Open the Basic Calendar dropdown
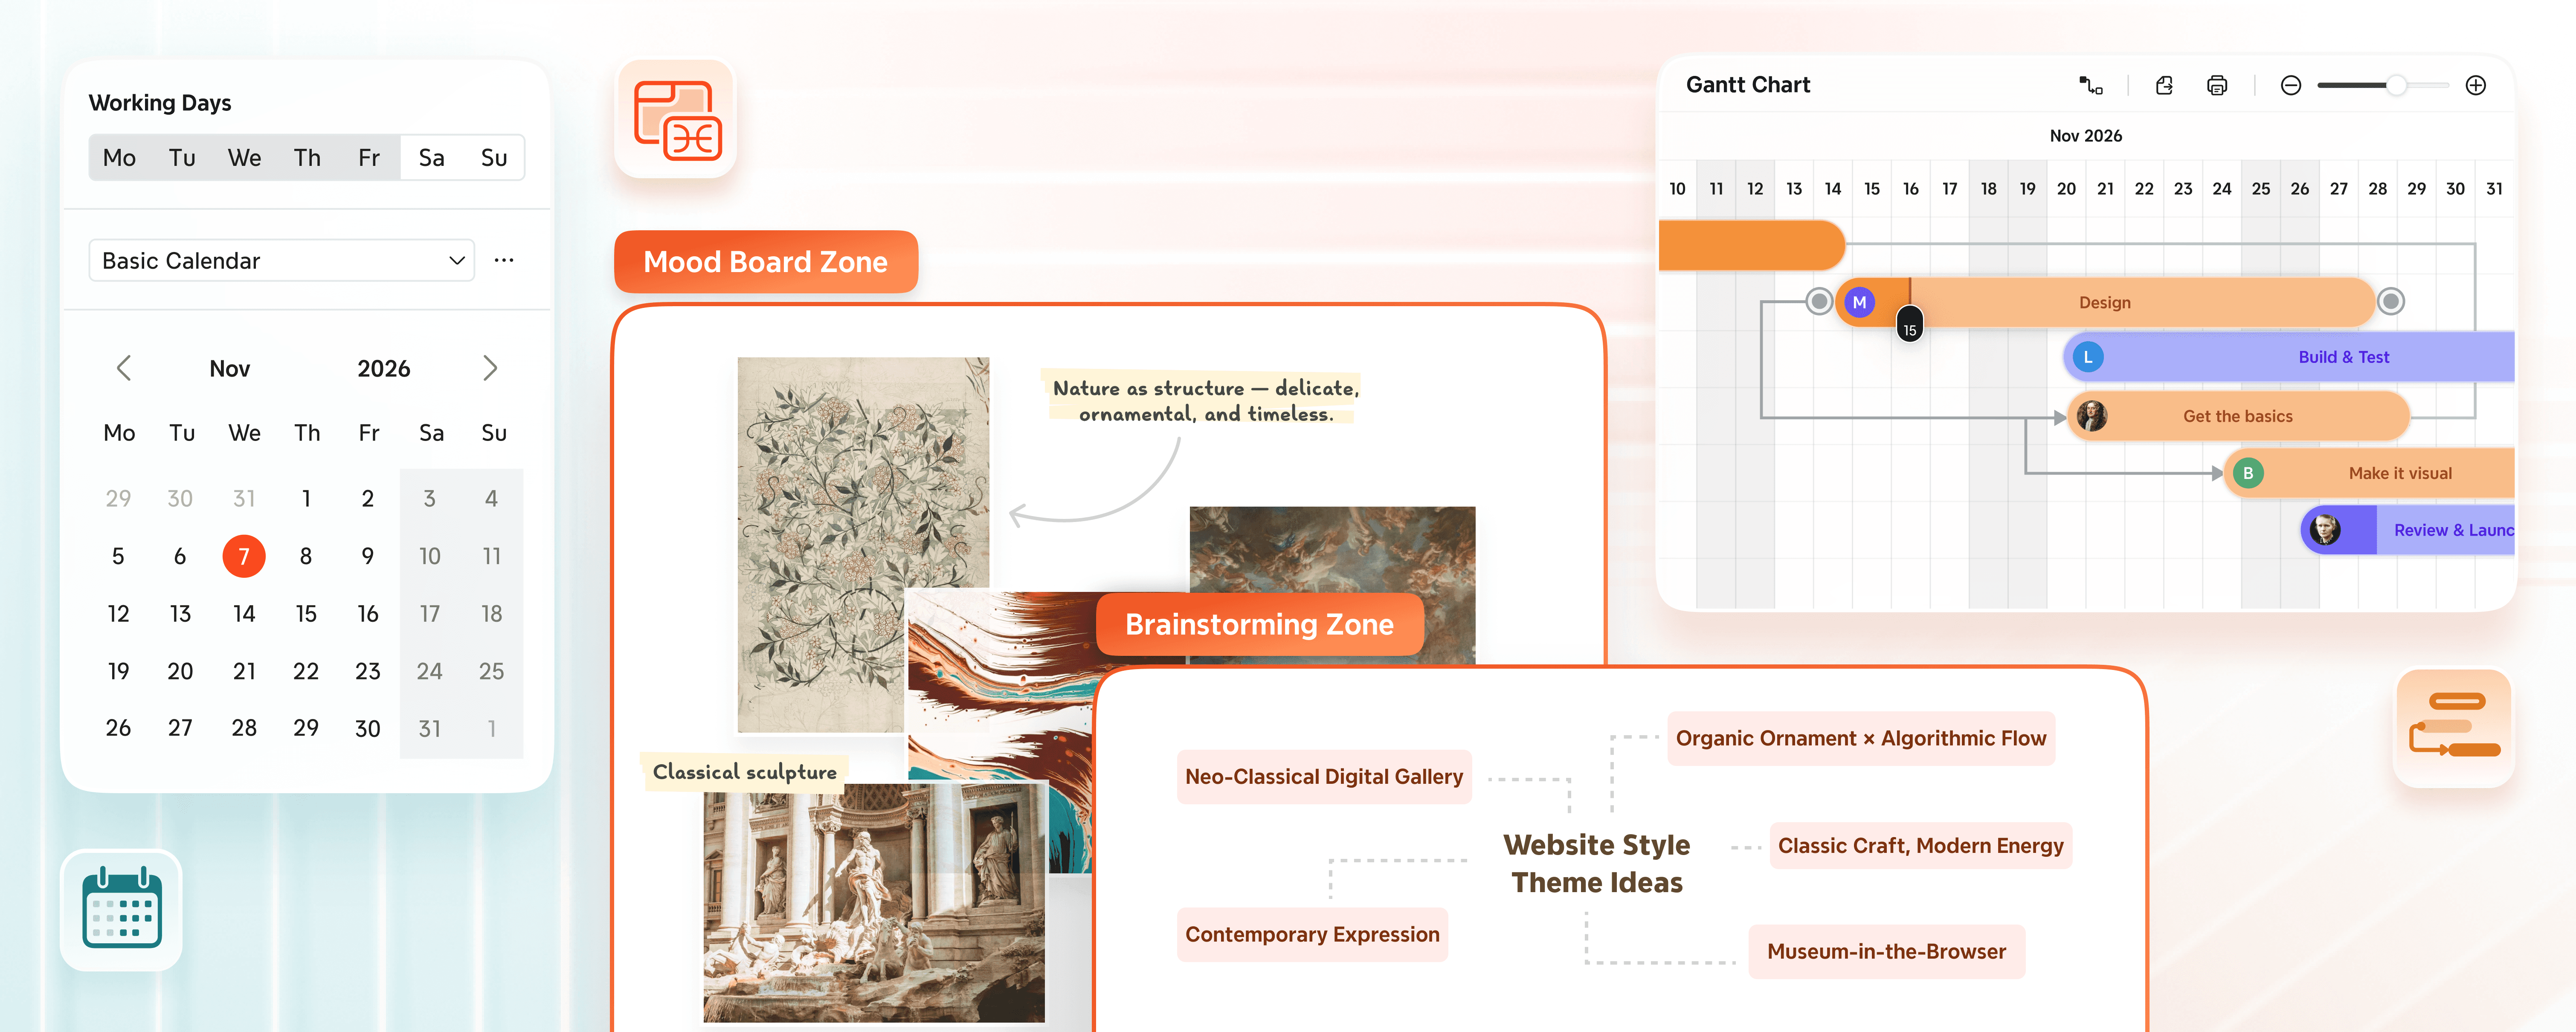The width and height of the screenshot is (2576, 1032). pos(282,261)
